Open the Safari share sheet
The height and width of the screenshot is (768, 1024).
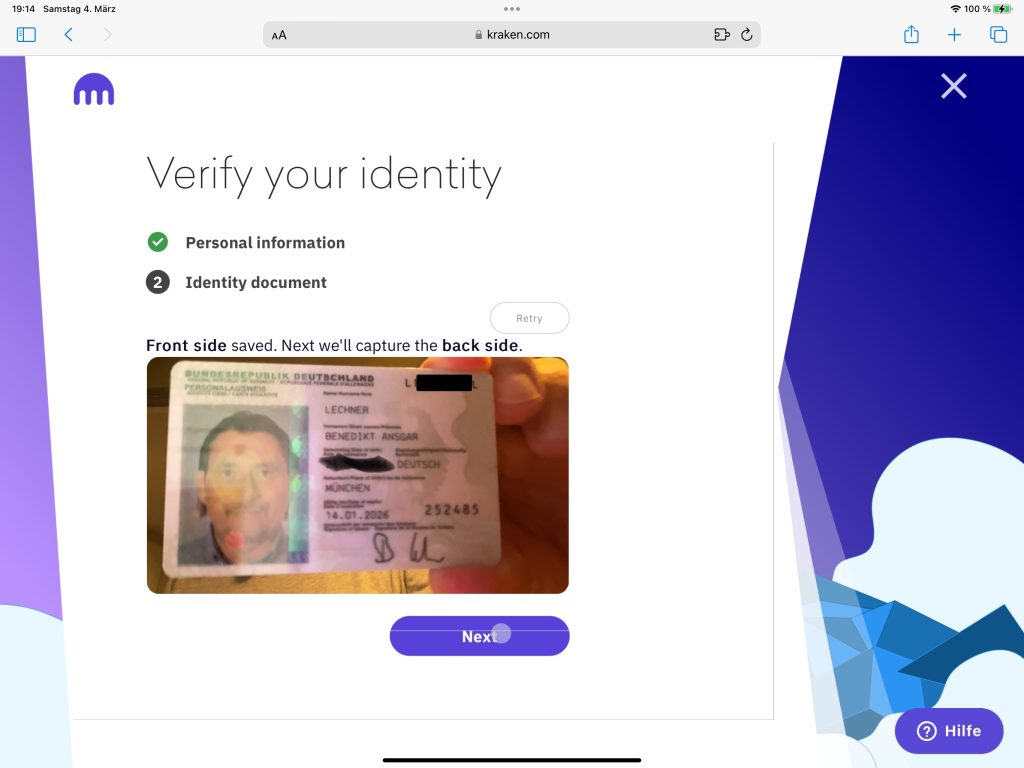point(911,34)
